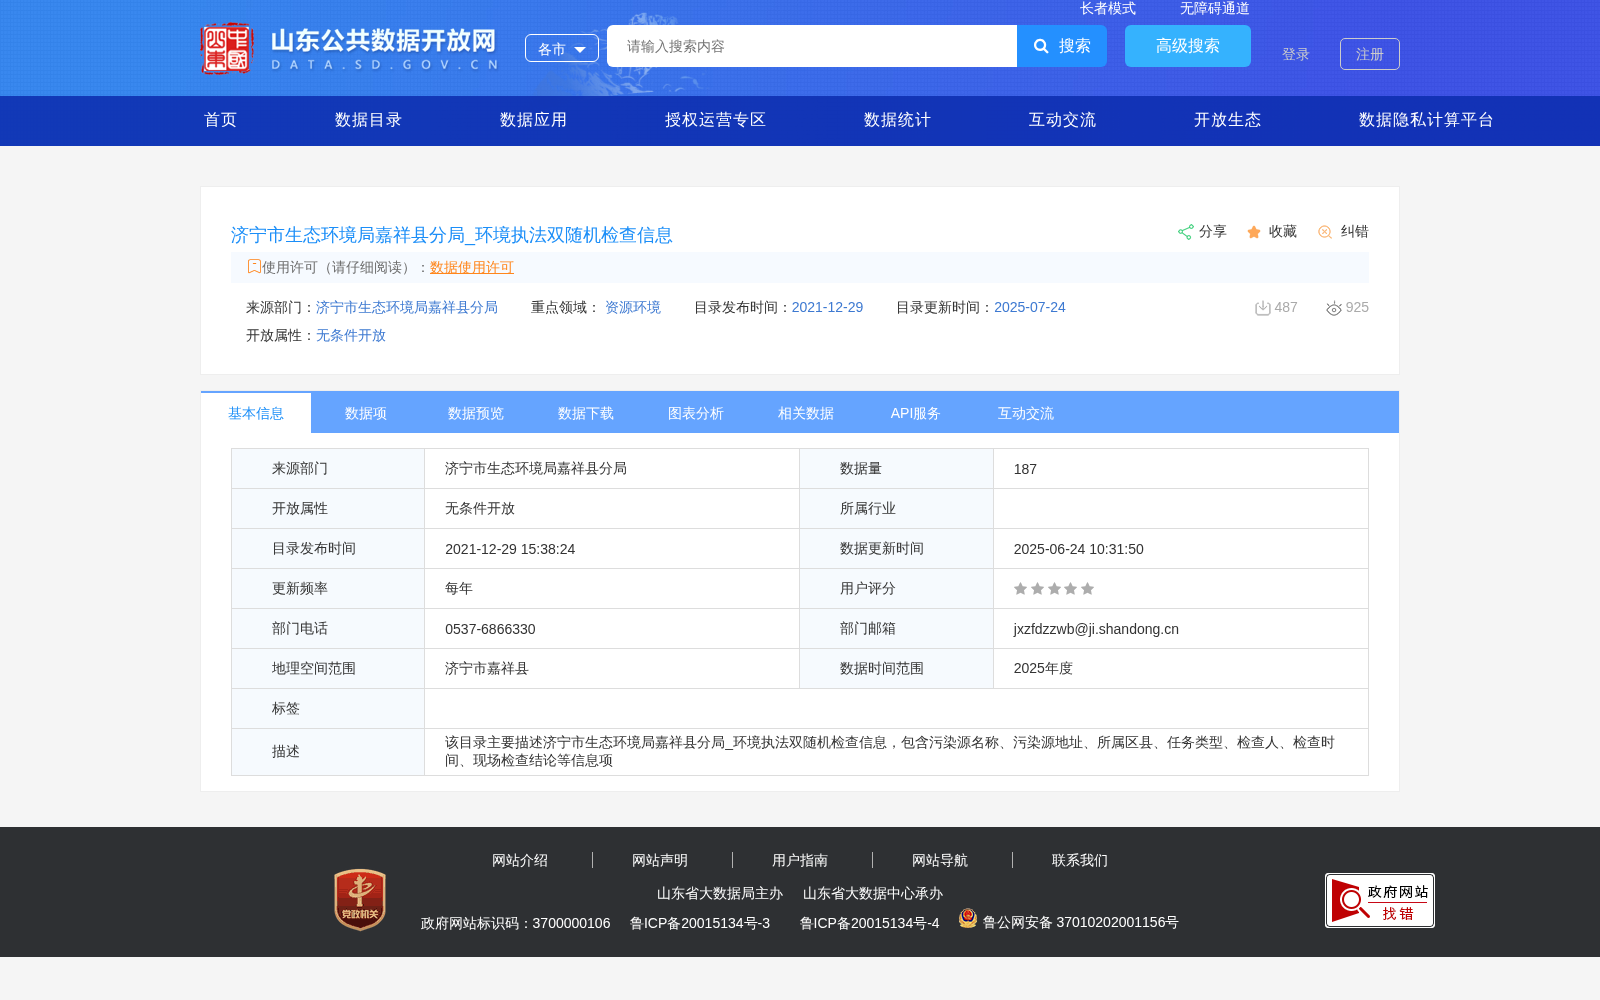Screen dimensions: 1600x1000
Task: Click the bookmark icon before 使用许可
Action: coord(254,266)
